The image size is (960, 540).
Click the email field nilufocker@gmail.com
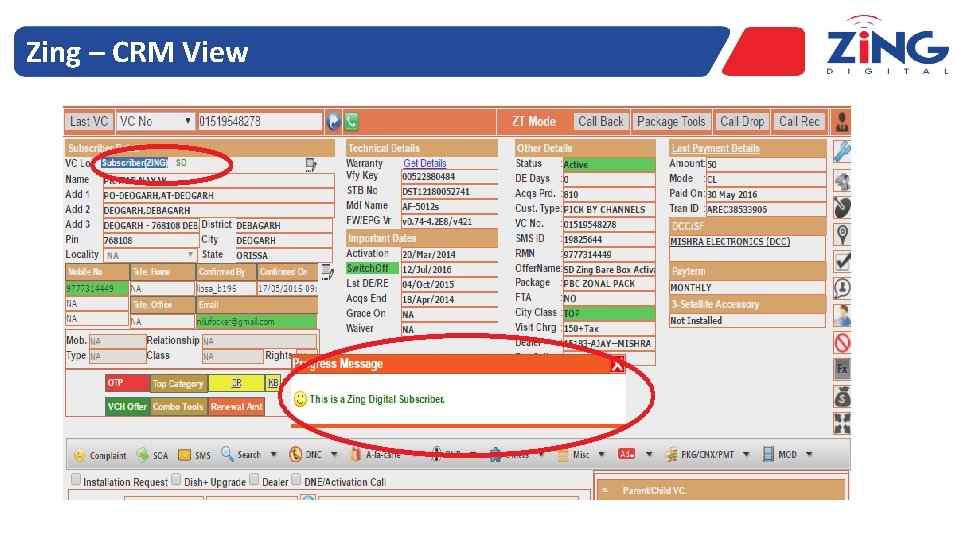point(257,321)
